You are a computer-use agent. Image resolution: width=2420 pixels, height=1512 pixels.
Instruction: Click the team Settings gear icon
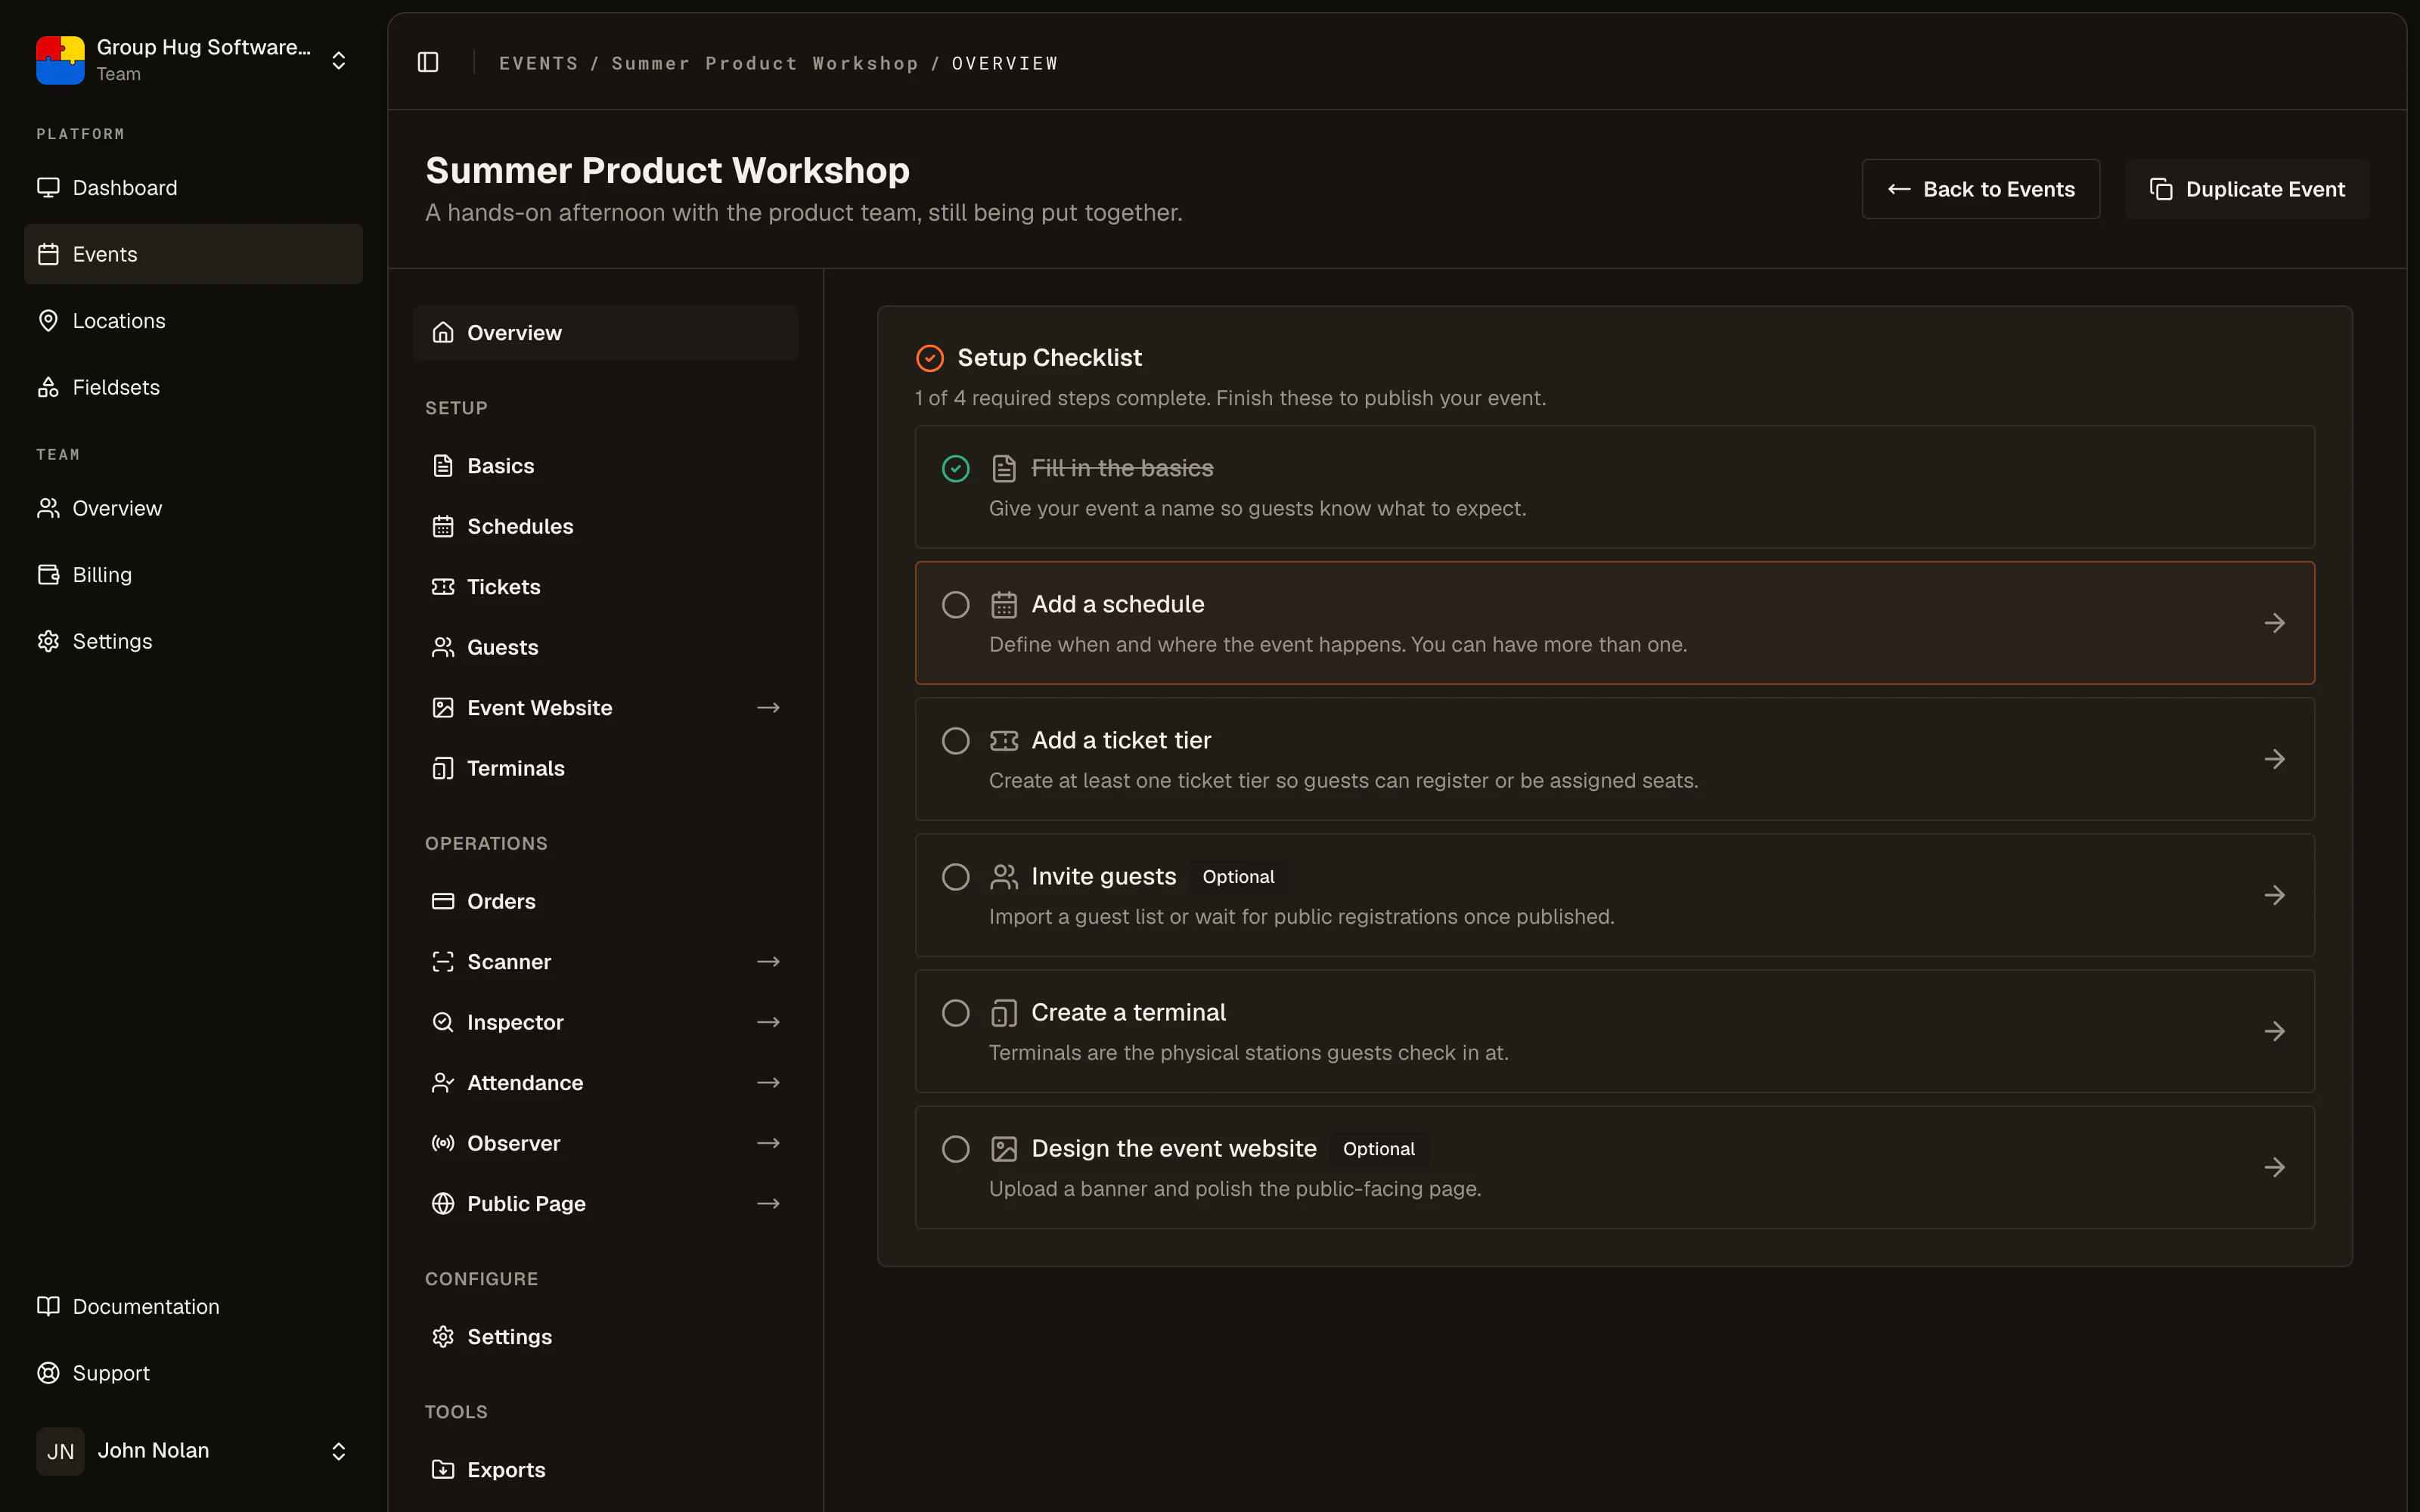point(48,641)
